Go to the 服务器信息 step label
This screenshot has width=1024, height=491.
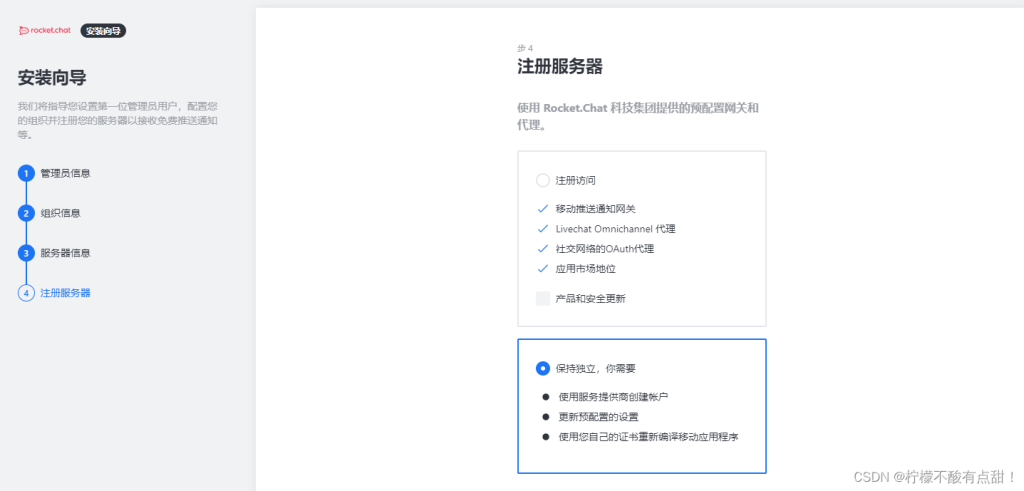pos(65,253)
